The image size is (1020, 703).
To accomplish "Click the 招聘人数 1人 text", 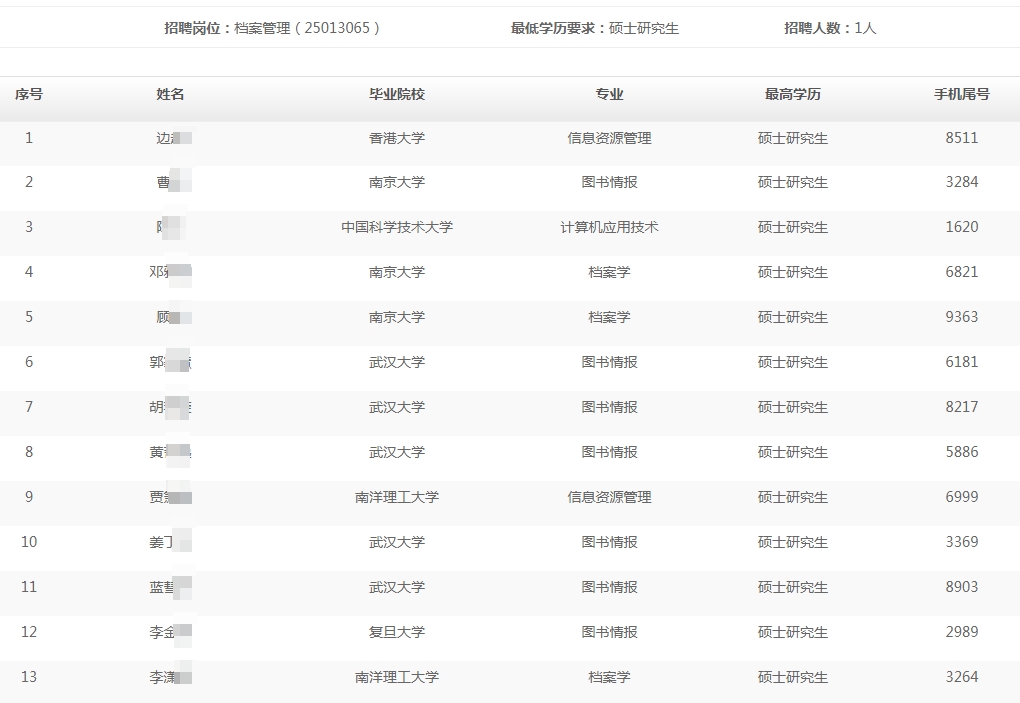I will pyautogui.click(x=829, y=28).
